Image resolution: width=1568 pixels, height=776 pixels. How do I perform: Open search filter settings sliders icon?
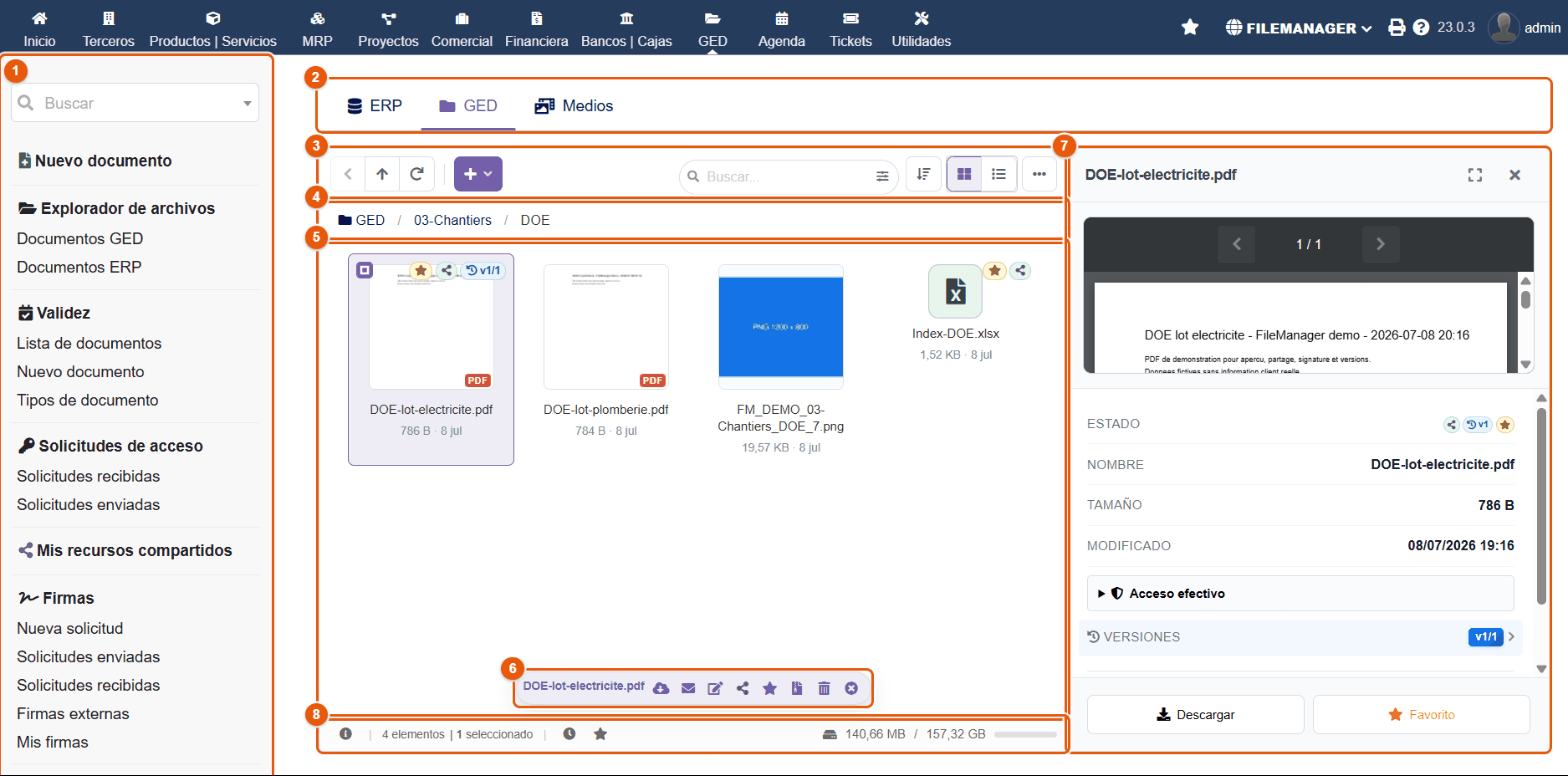pos(882,176)
